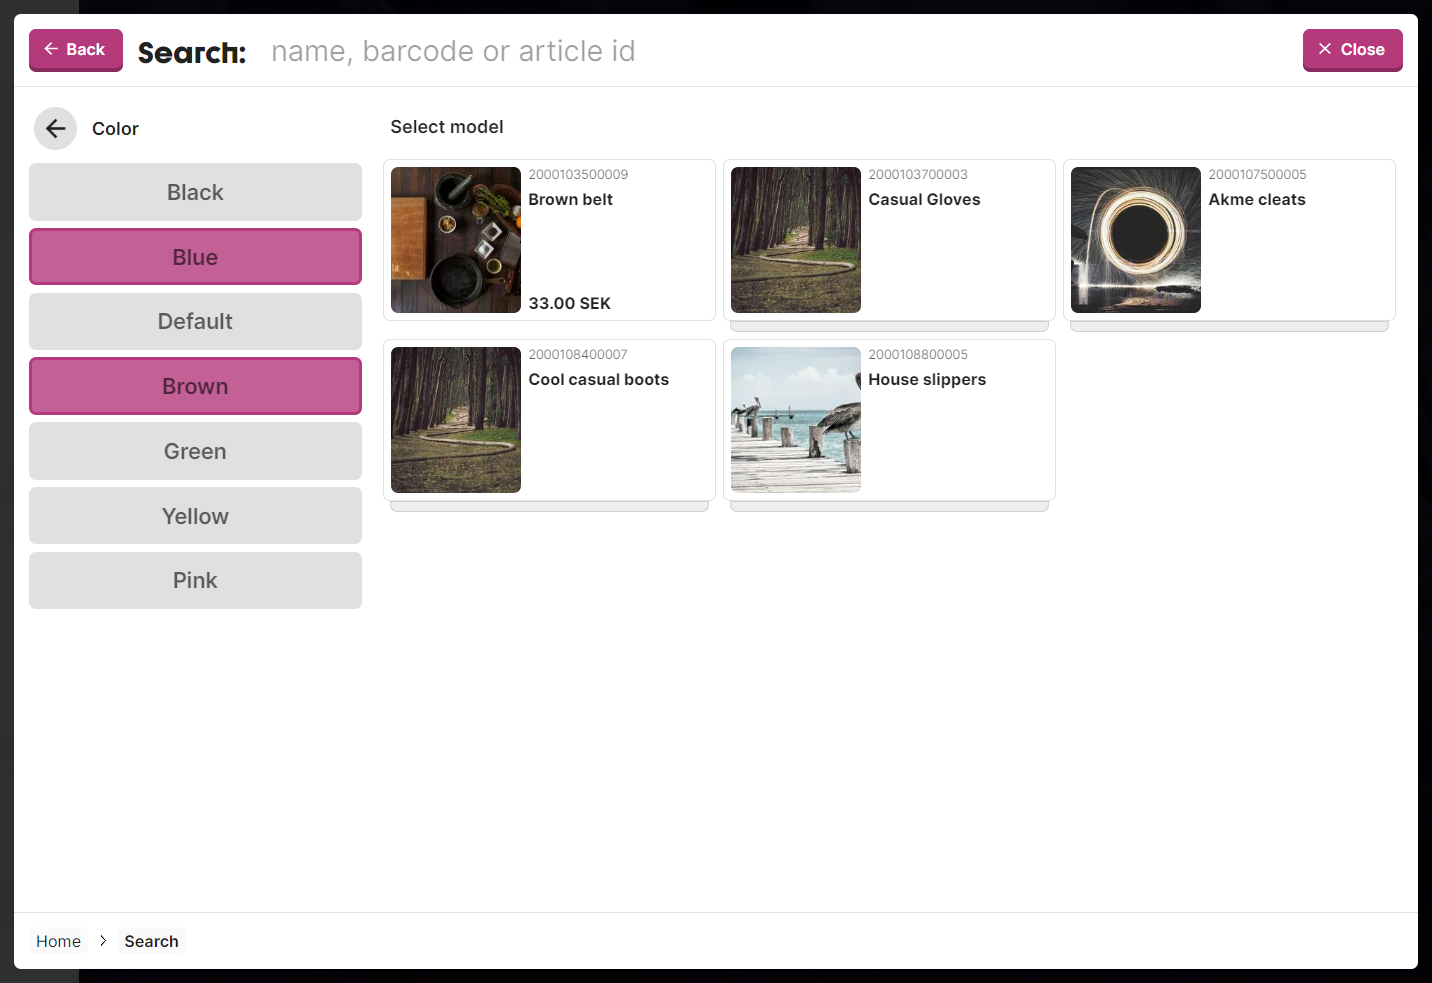Enable the Black color filter
Viewport: 1432px width, 983px height.
click(x=195, y=191)
